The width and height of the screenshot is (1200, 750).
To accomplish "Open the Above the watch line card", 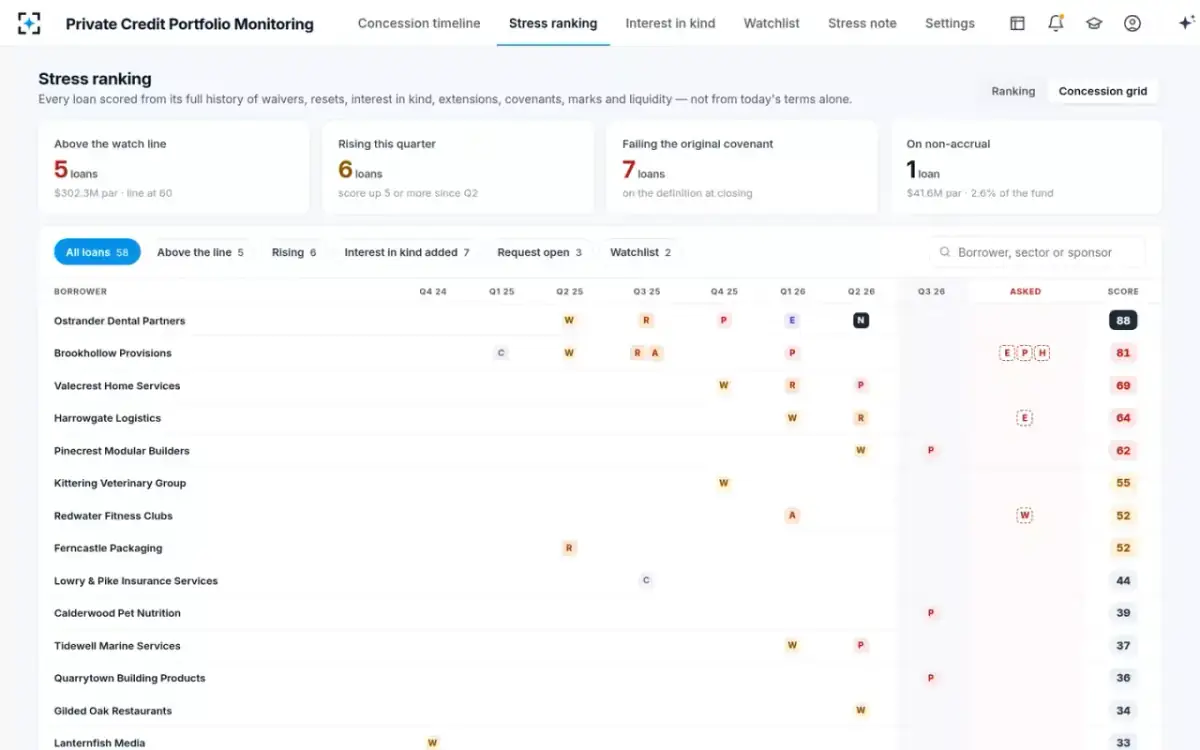I will click(174, 168).
